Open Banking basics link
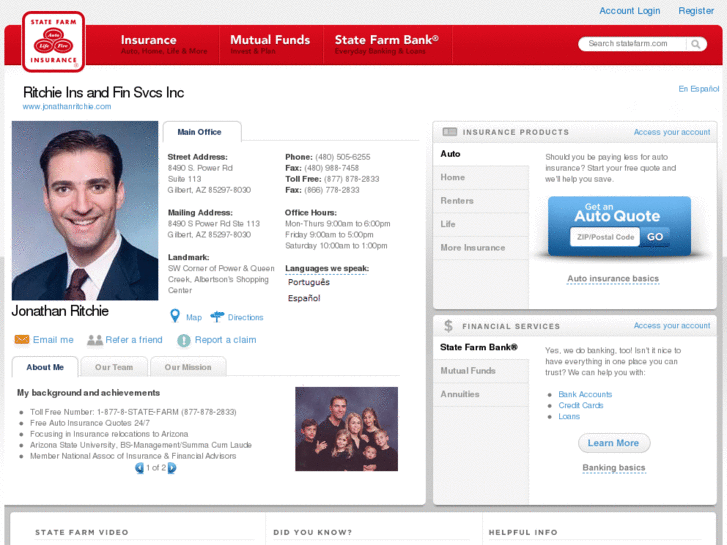The width and height of the screenshot is (727, 545). pos(613,468)
